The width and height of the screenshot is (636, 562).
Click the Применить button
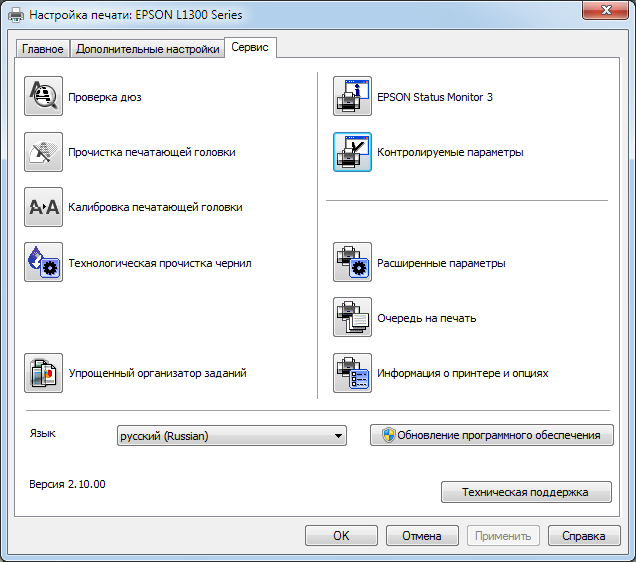[x=503, y=536]
